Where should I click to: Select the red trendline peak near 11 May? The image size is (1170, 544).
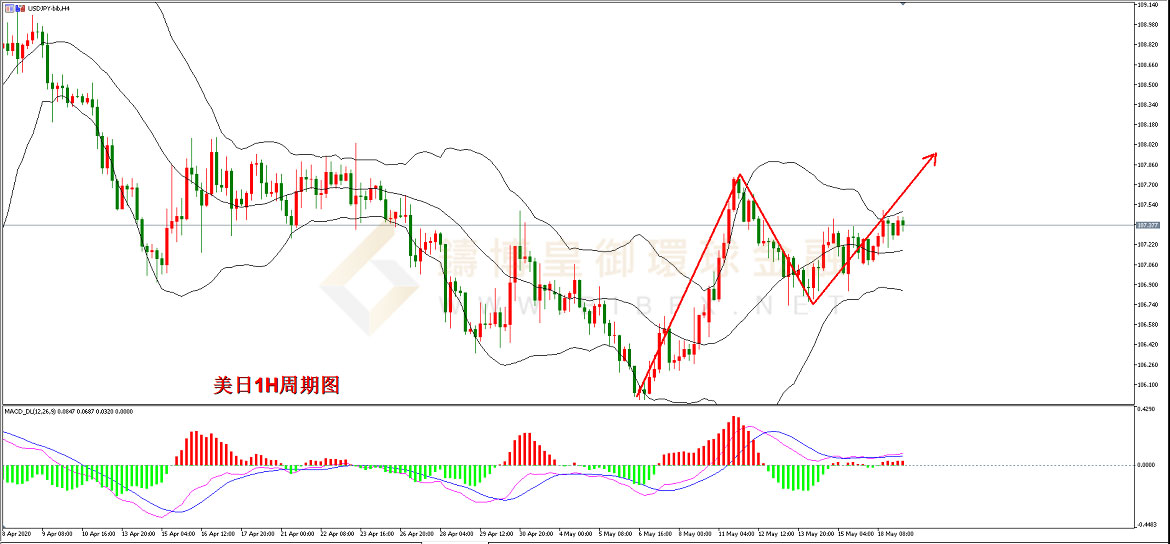739,176
